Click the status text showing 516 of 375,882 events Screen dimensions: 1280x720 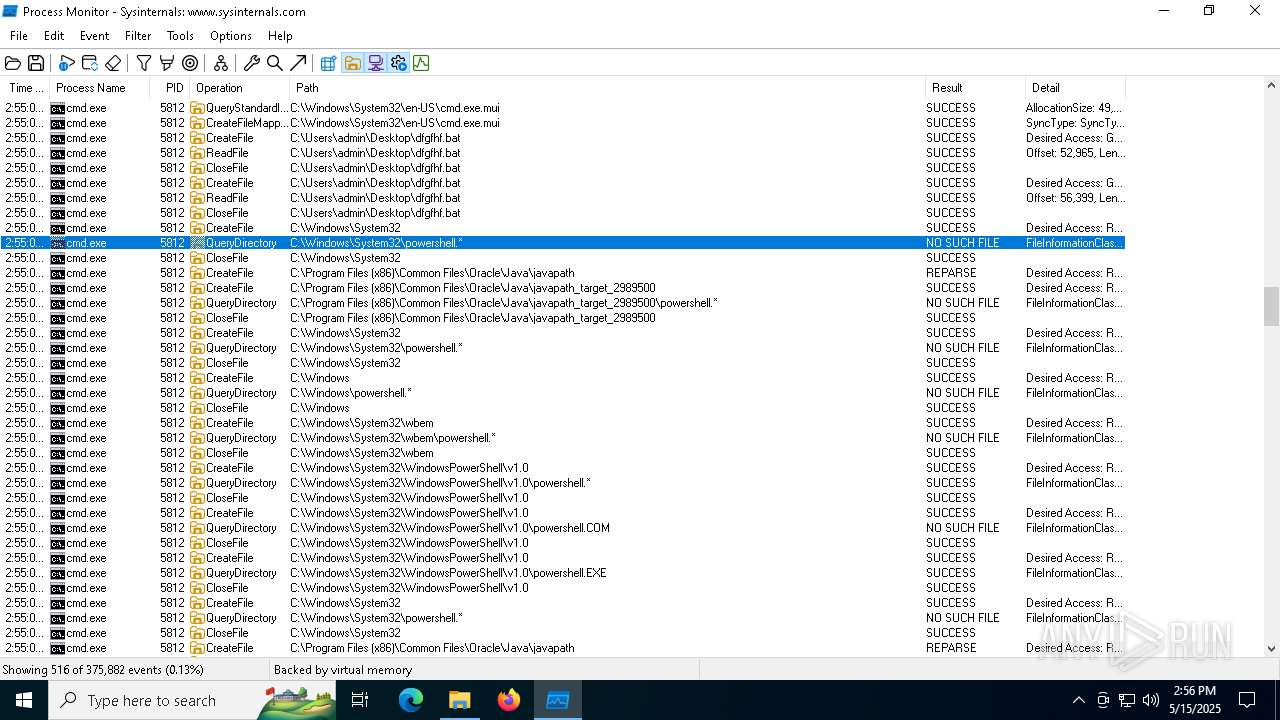(x=103, y=670)
